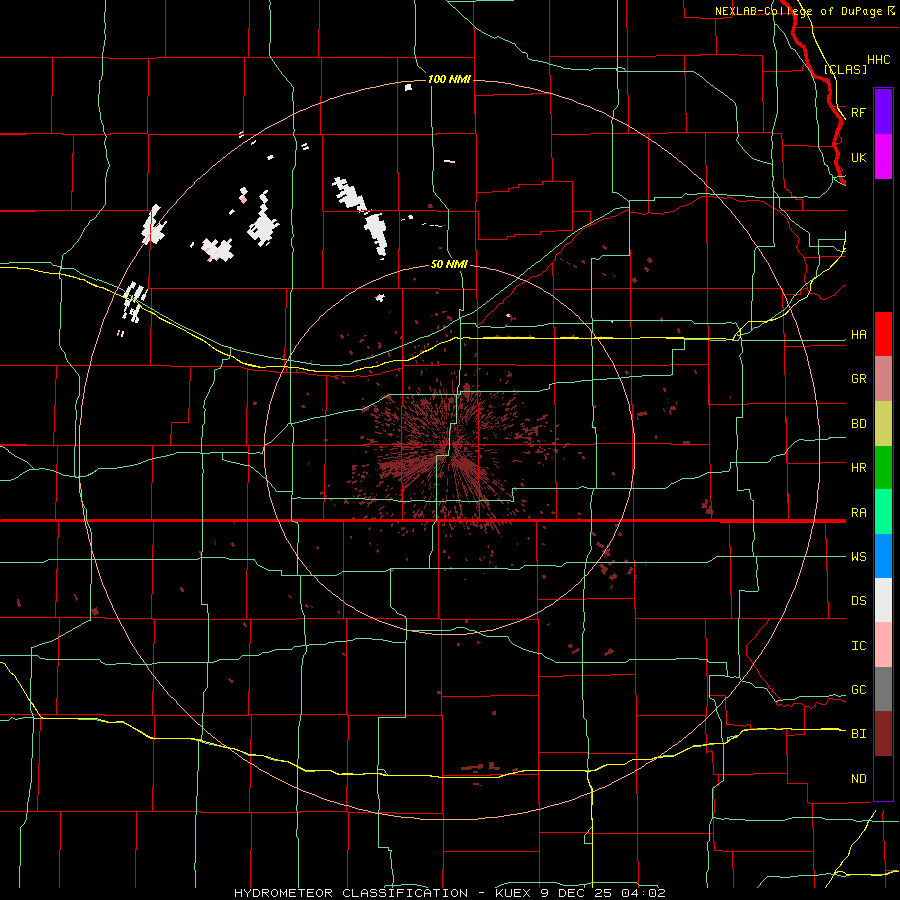Click the RA light-green legend swatch

[x=883, y=512]
